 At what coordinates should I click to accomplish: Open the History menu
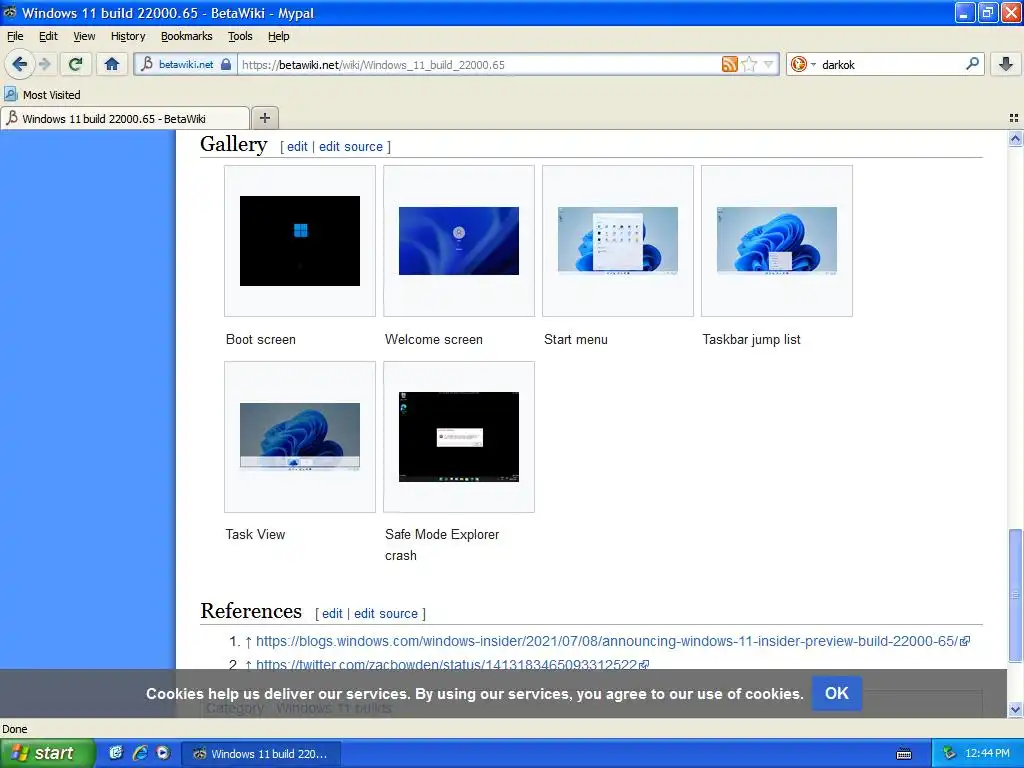click(127, 36)
